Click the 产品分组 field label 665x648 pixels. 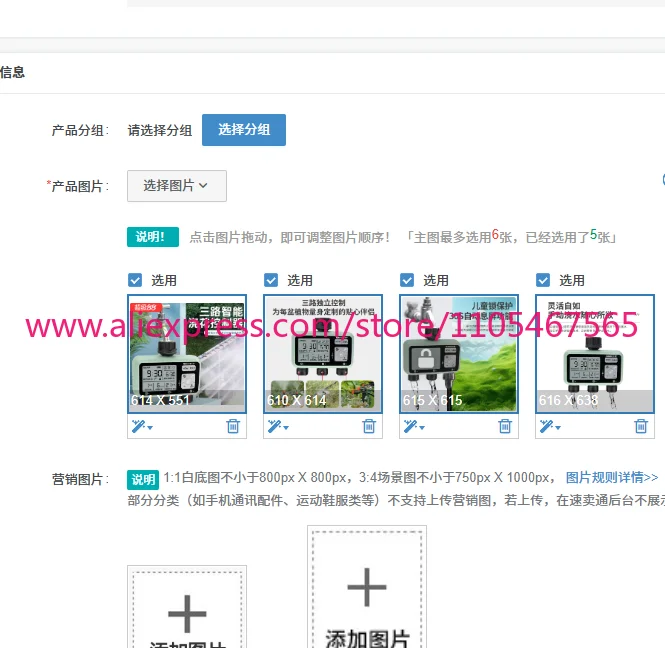(80, 130)
